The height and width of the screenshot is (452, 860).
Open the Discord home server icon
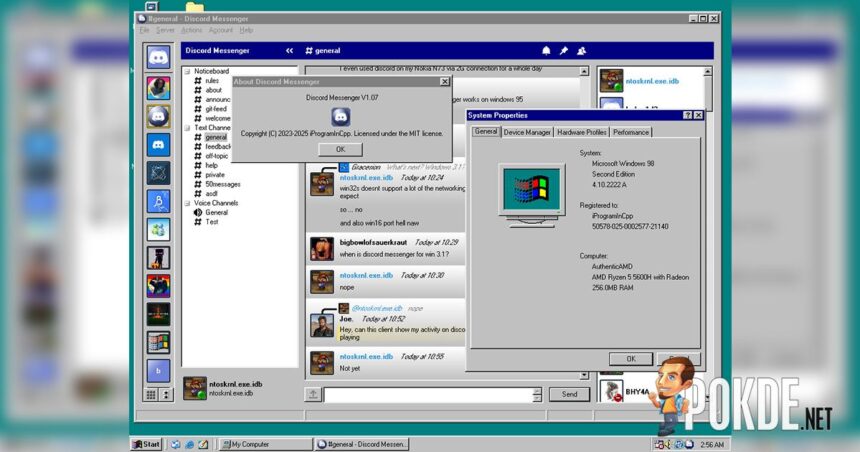coord(159,57)
